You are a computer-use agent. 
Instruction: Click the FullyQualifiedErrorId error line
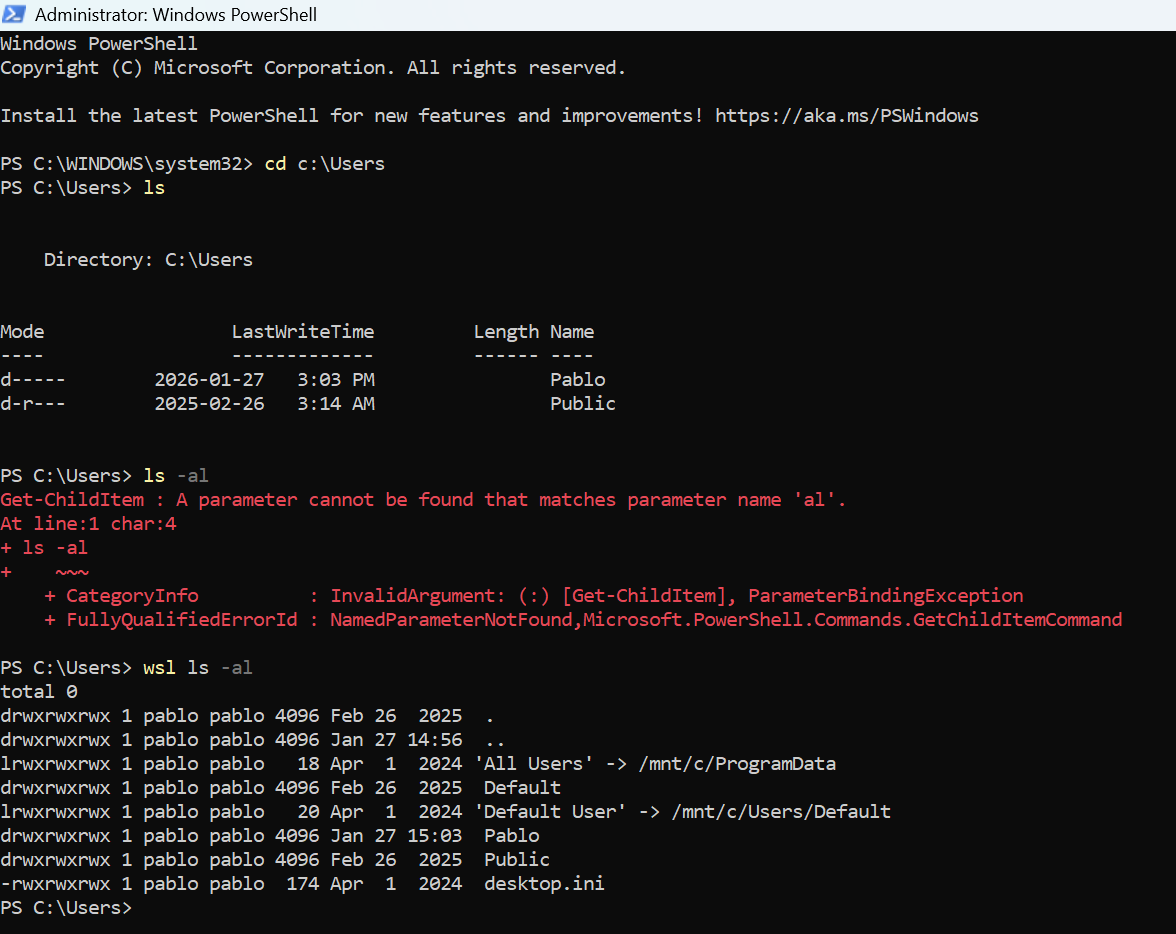[x=583, y=620]
